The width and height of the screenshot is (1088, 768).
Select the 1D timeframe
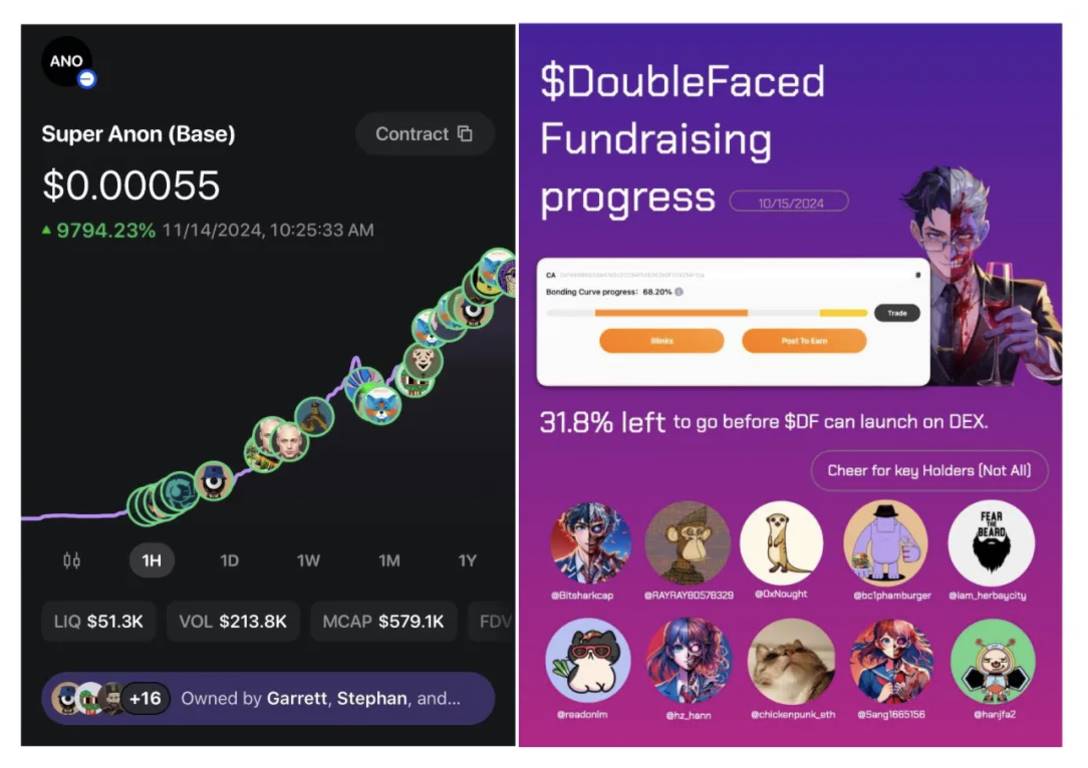pos(229,561)
